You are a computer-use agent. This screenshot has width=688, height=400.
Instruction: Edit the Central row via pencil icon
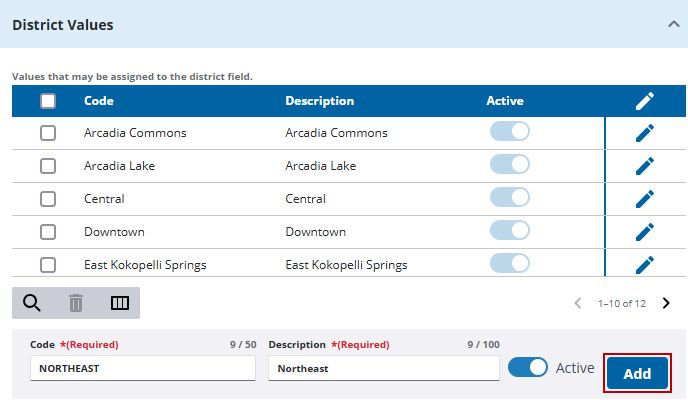(645, 199)
